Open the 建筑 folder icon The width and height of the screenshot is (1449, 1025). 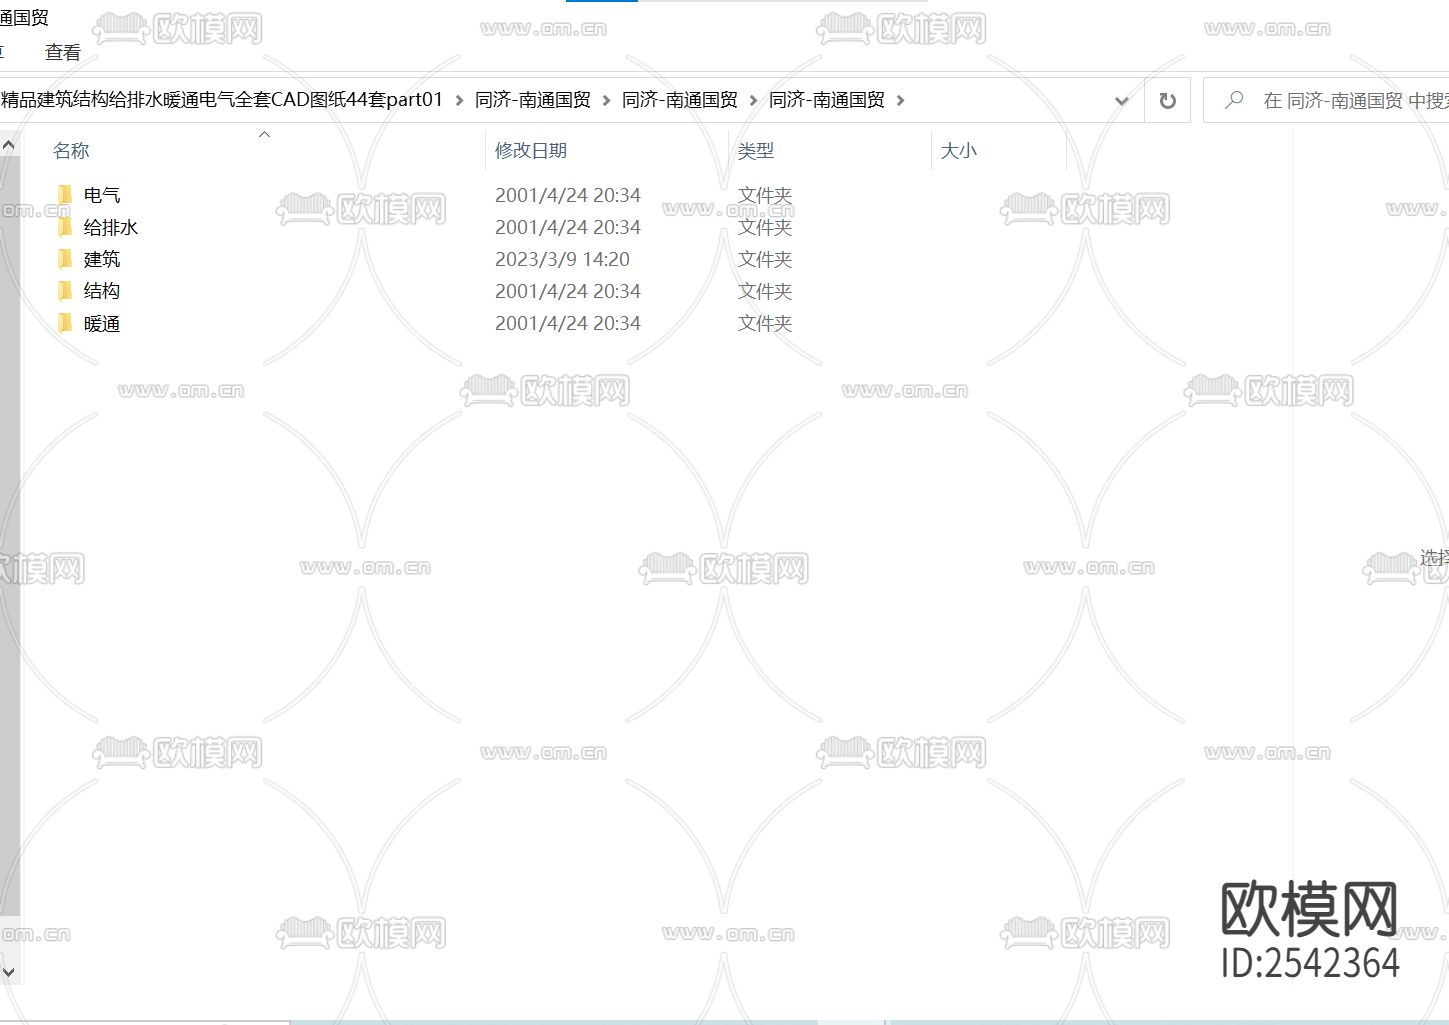point(65,259)
